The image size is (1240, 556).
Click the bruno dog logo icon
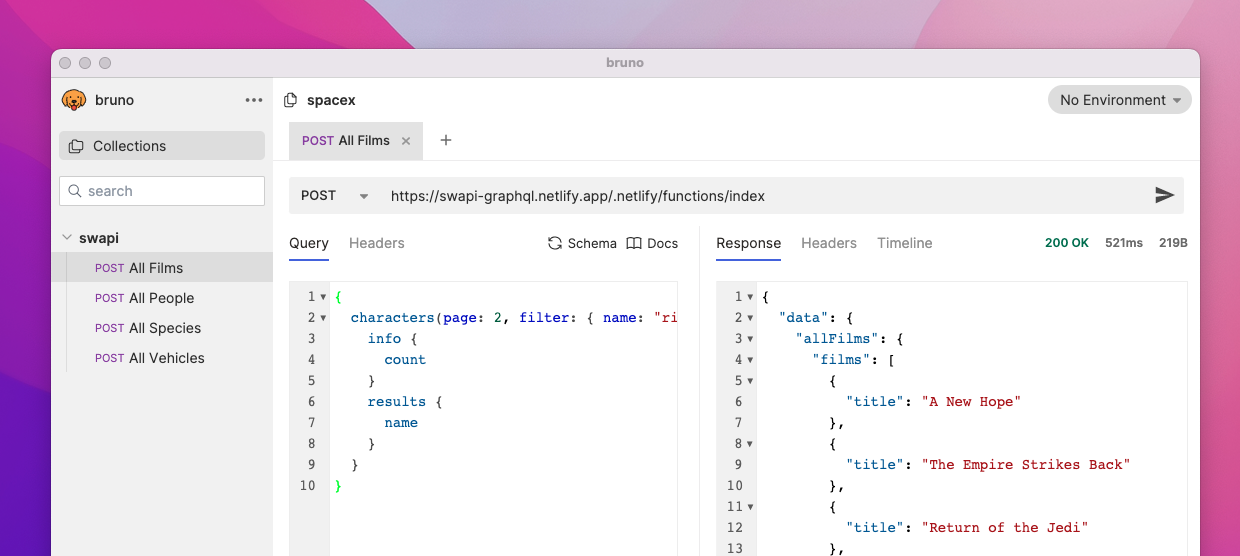pyautogui.click(x=74, y=100)
